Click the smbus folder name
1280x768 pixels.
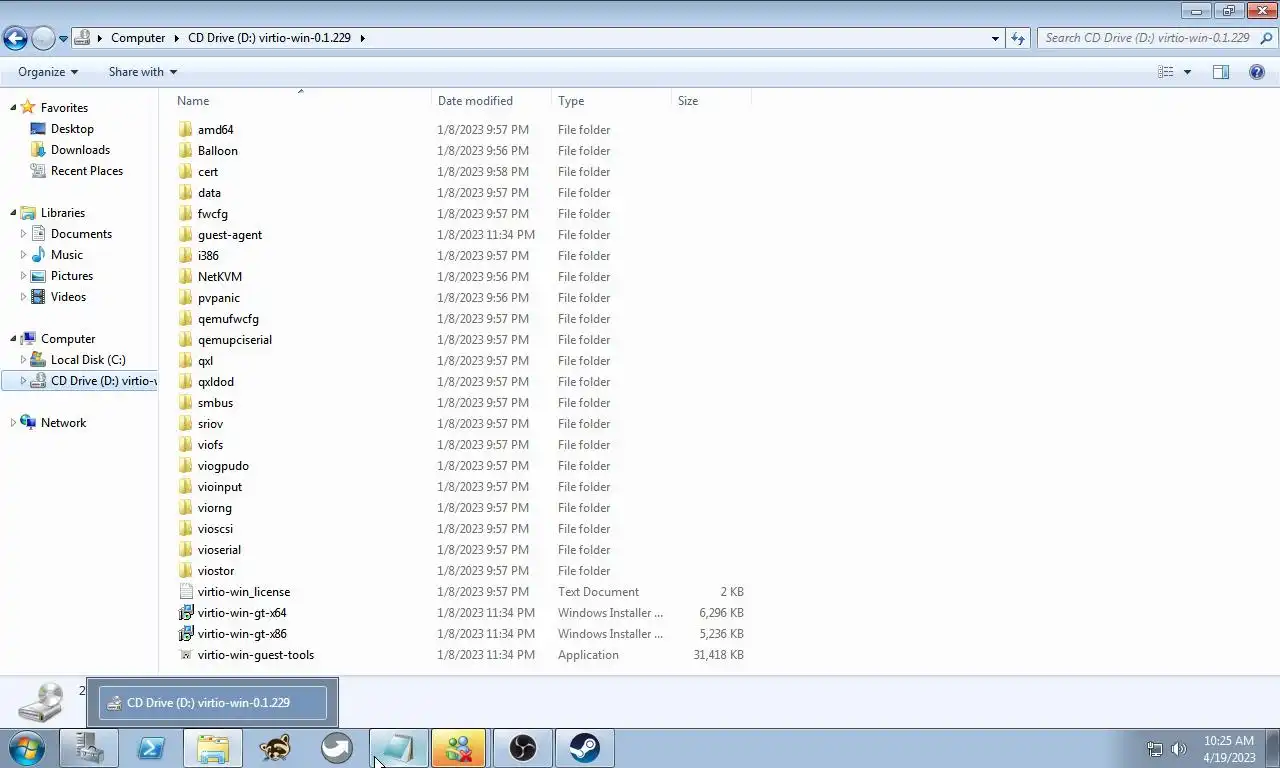coord(215,403)
